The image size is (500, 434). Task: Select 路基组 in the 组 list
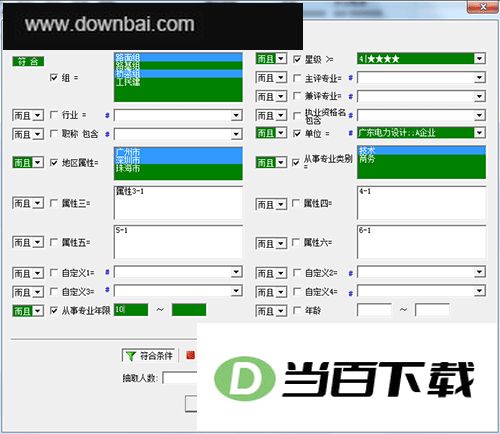178,66
